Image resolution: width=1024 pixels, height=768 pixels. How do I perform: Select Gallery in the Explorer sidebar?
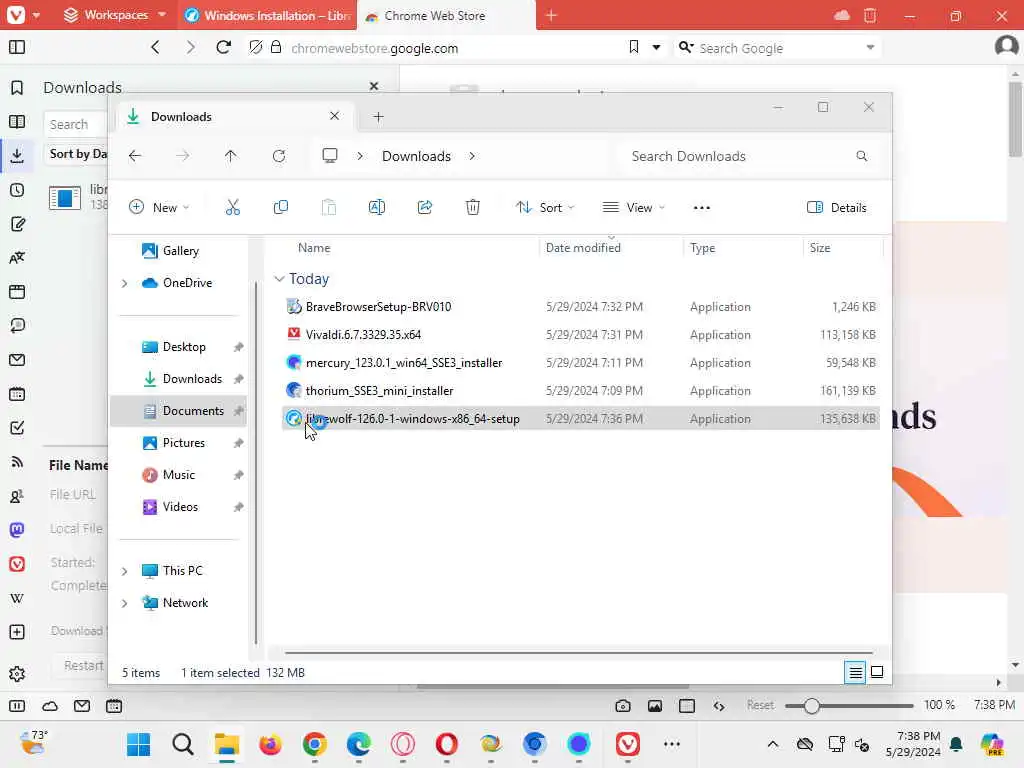(x=171, y=251)
